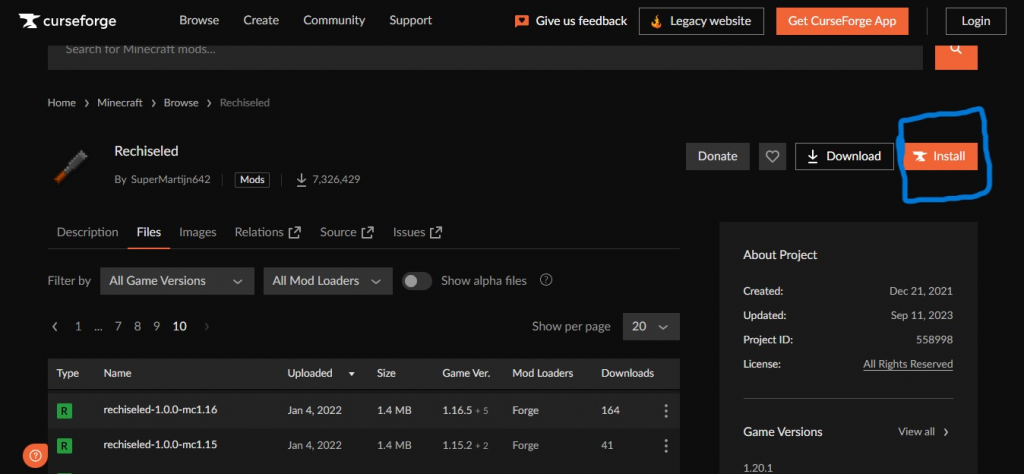Viewport: 1024px width, 474px height.
Task: Click Give us feedback
Action: 571,22
